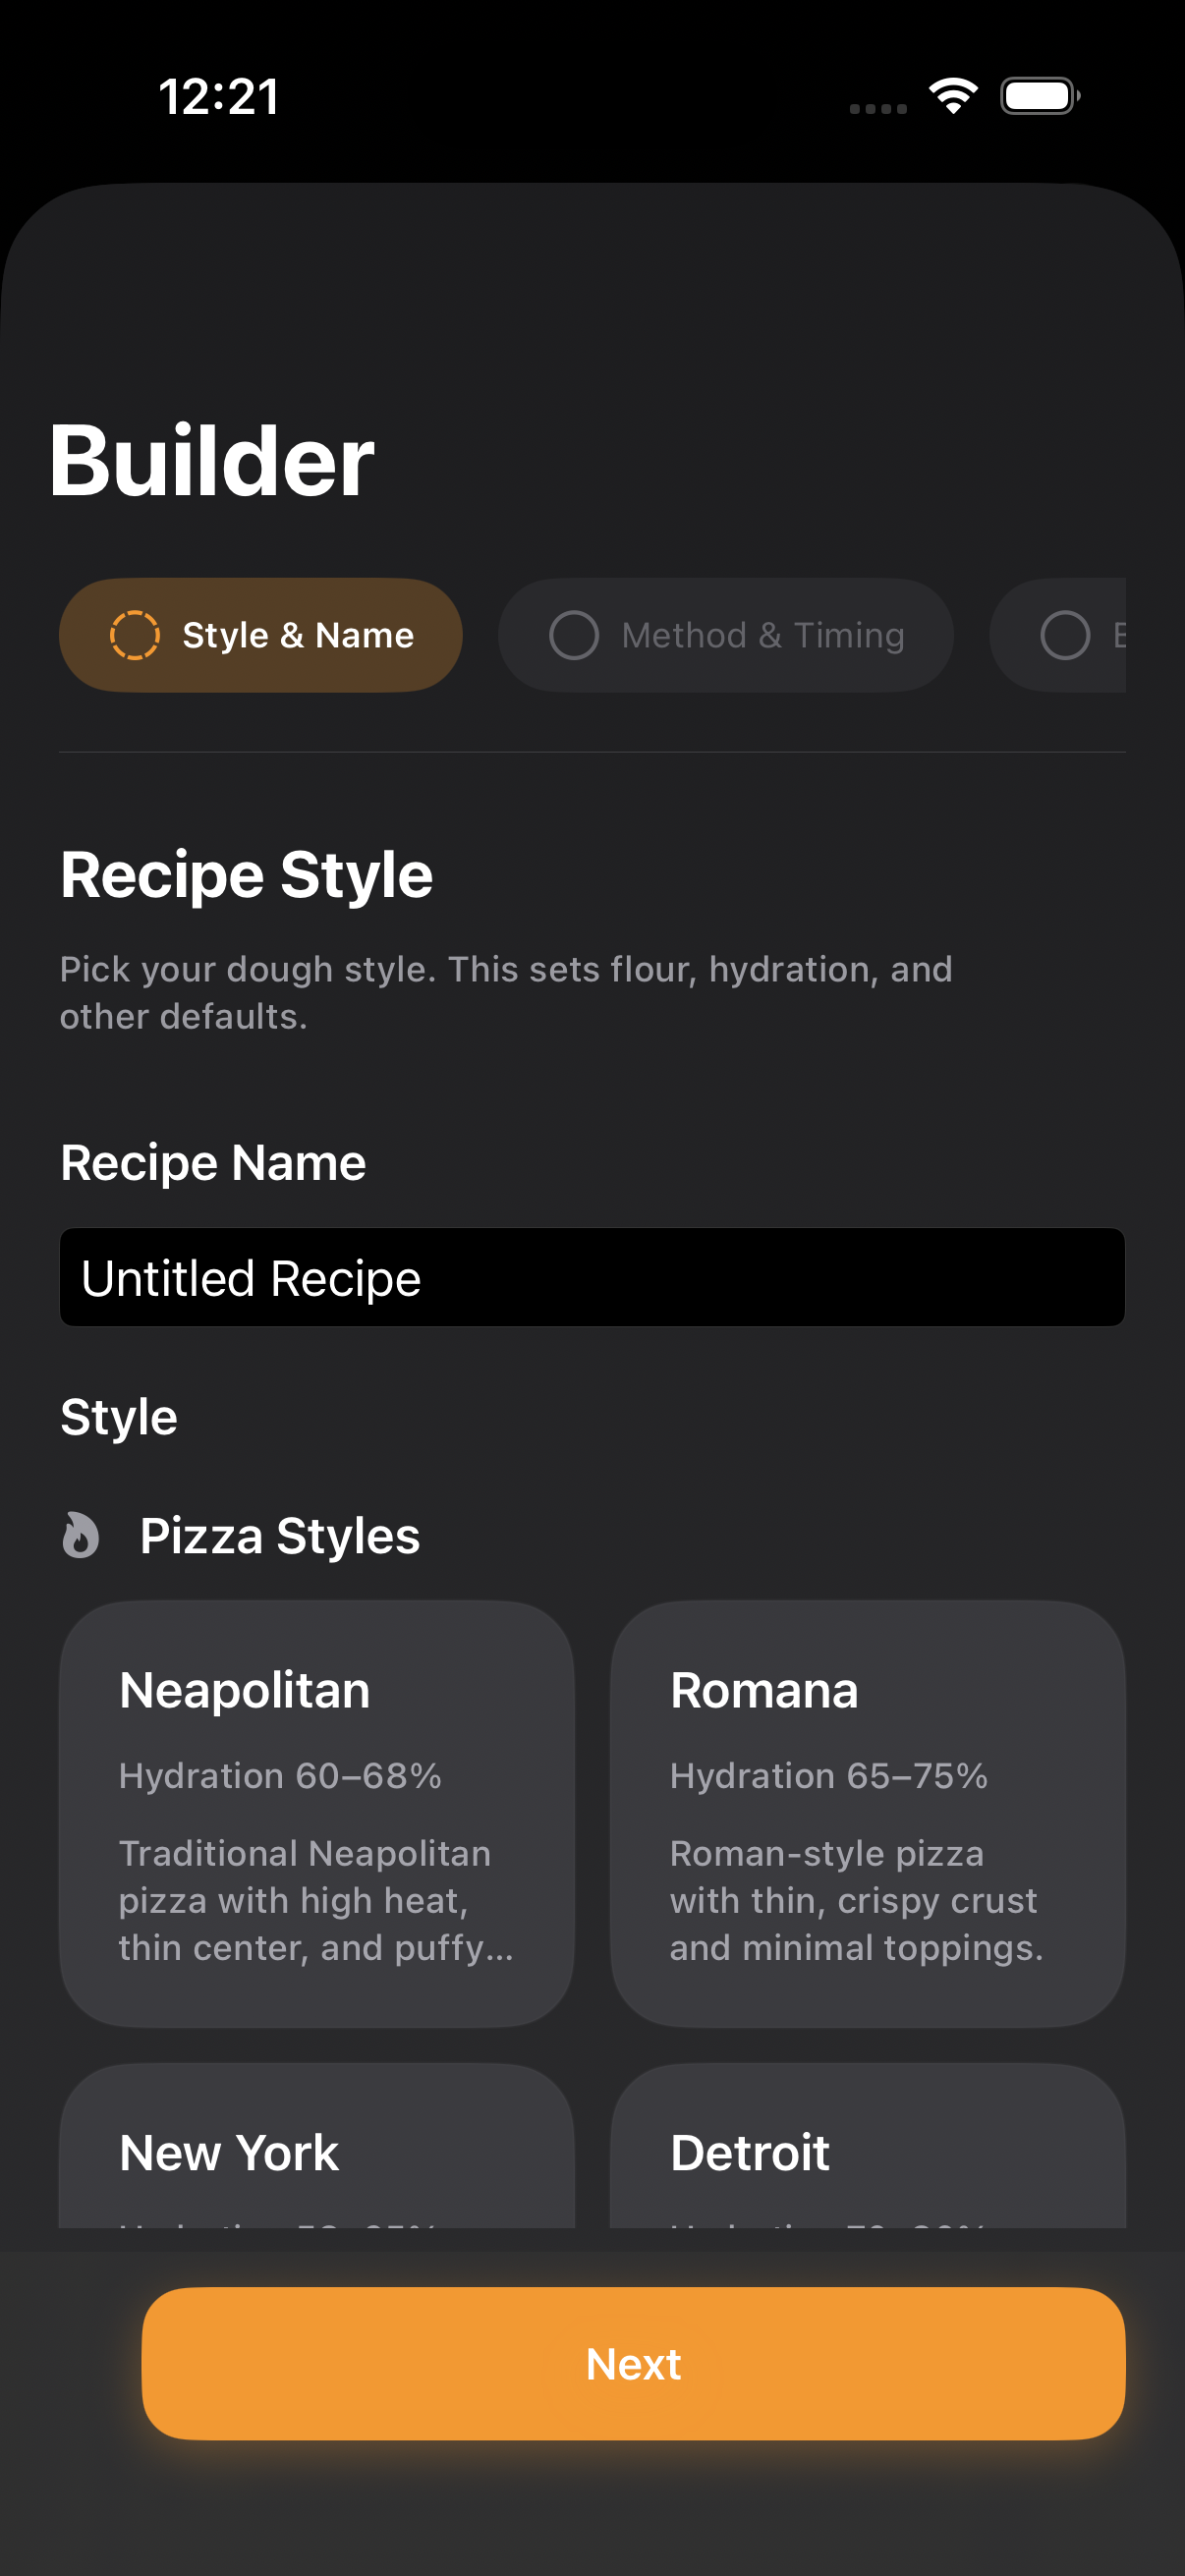The image size is (1185, 2576).
Task: Click the dashed progress circle in Style & Name chip
Action: click(136, 634)
